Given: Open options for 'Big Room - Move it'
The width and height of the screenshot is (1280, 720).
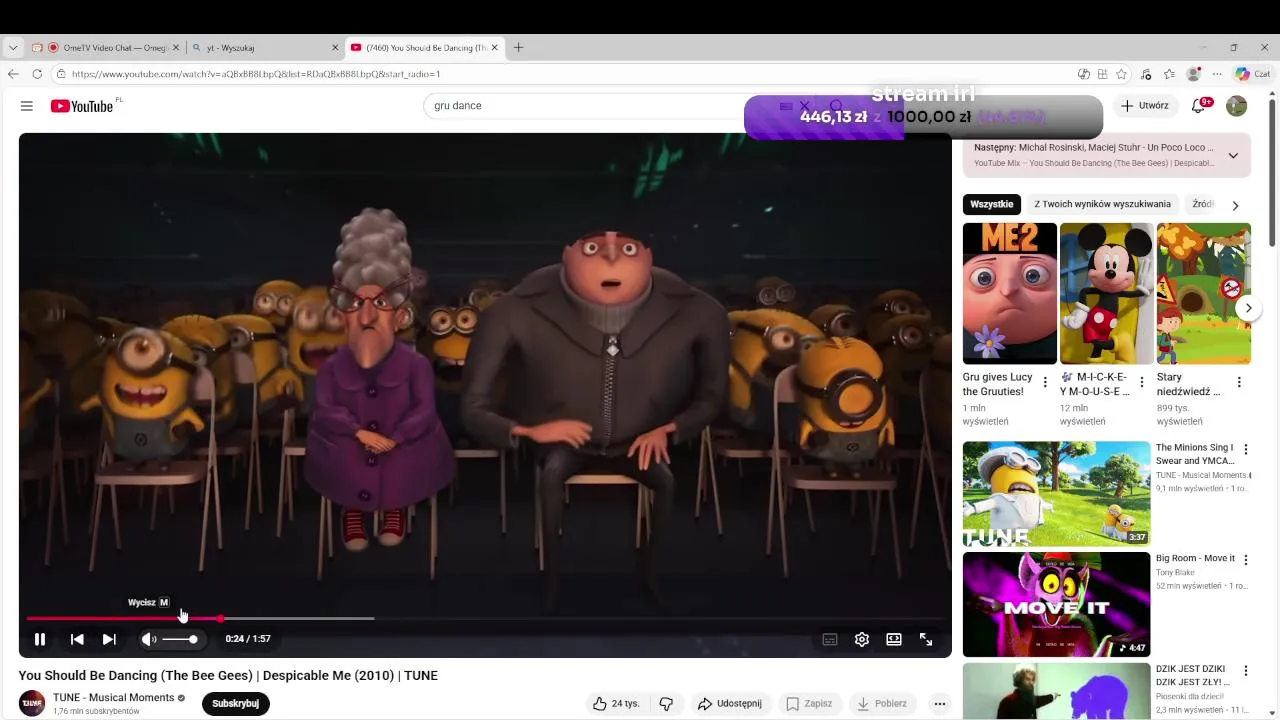Looking at the screenshot, I should tap(1245, 560).
